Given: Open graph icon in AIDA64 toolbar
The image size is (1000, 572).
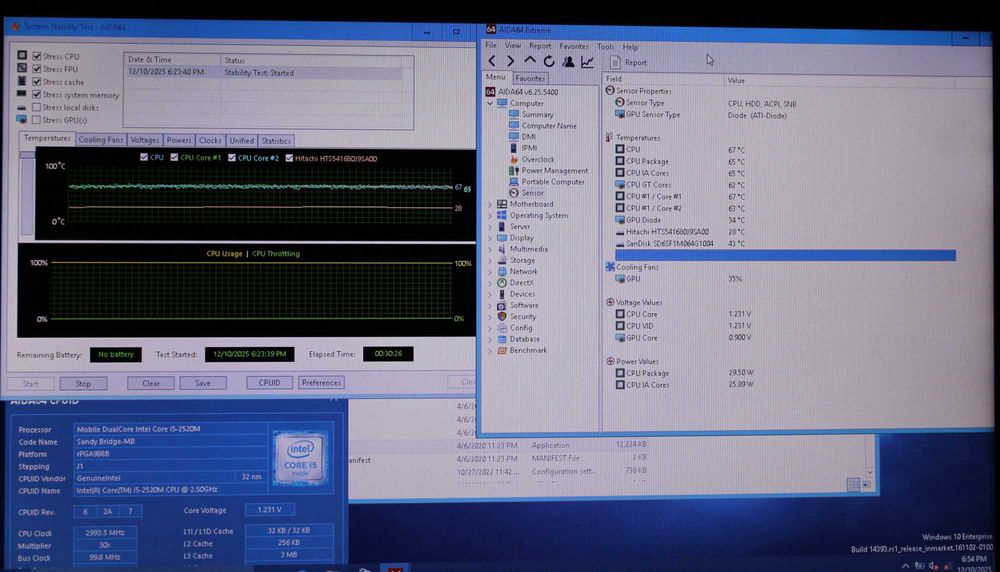Looking at the screenshot, I should [587, 61].
